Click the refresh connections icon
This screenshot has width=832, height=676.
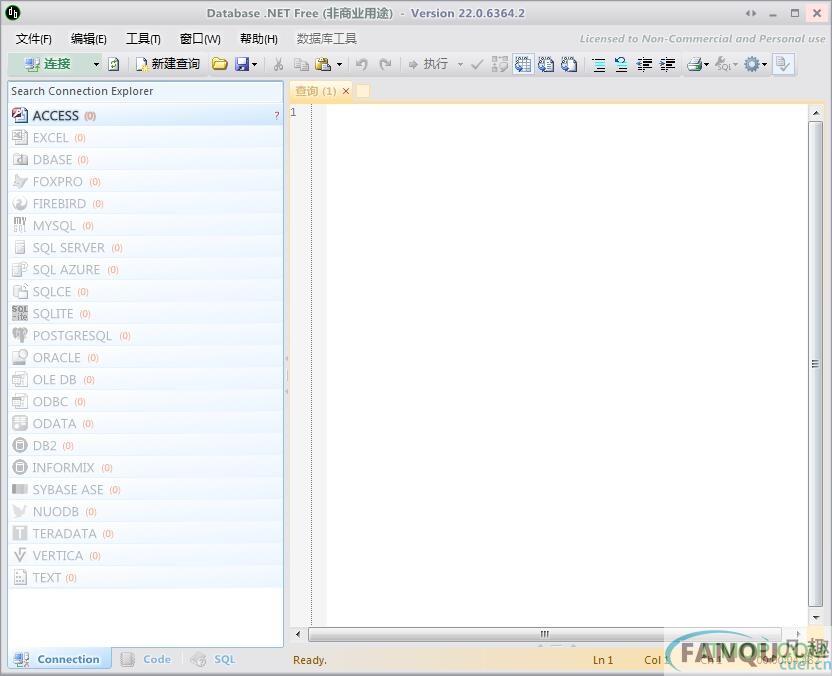114,64
